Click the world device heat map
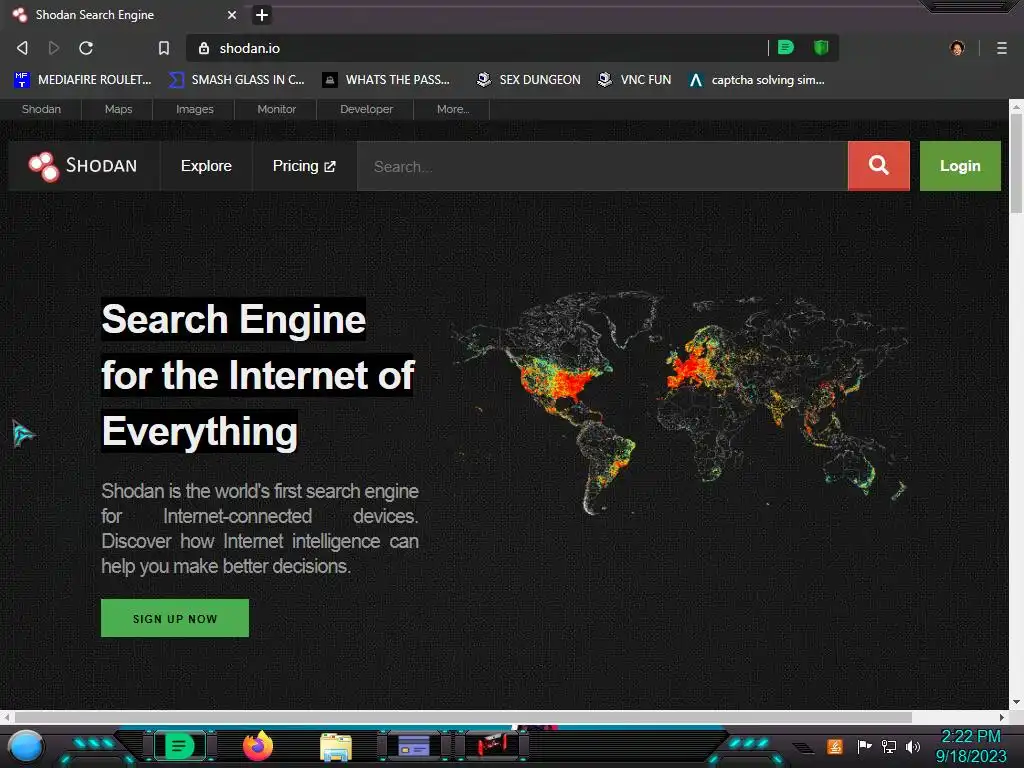This screenshot has height=768, width=1024. pyautogui.click(x=679, y=402)
